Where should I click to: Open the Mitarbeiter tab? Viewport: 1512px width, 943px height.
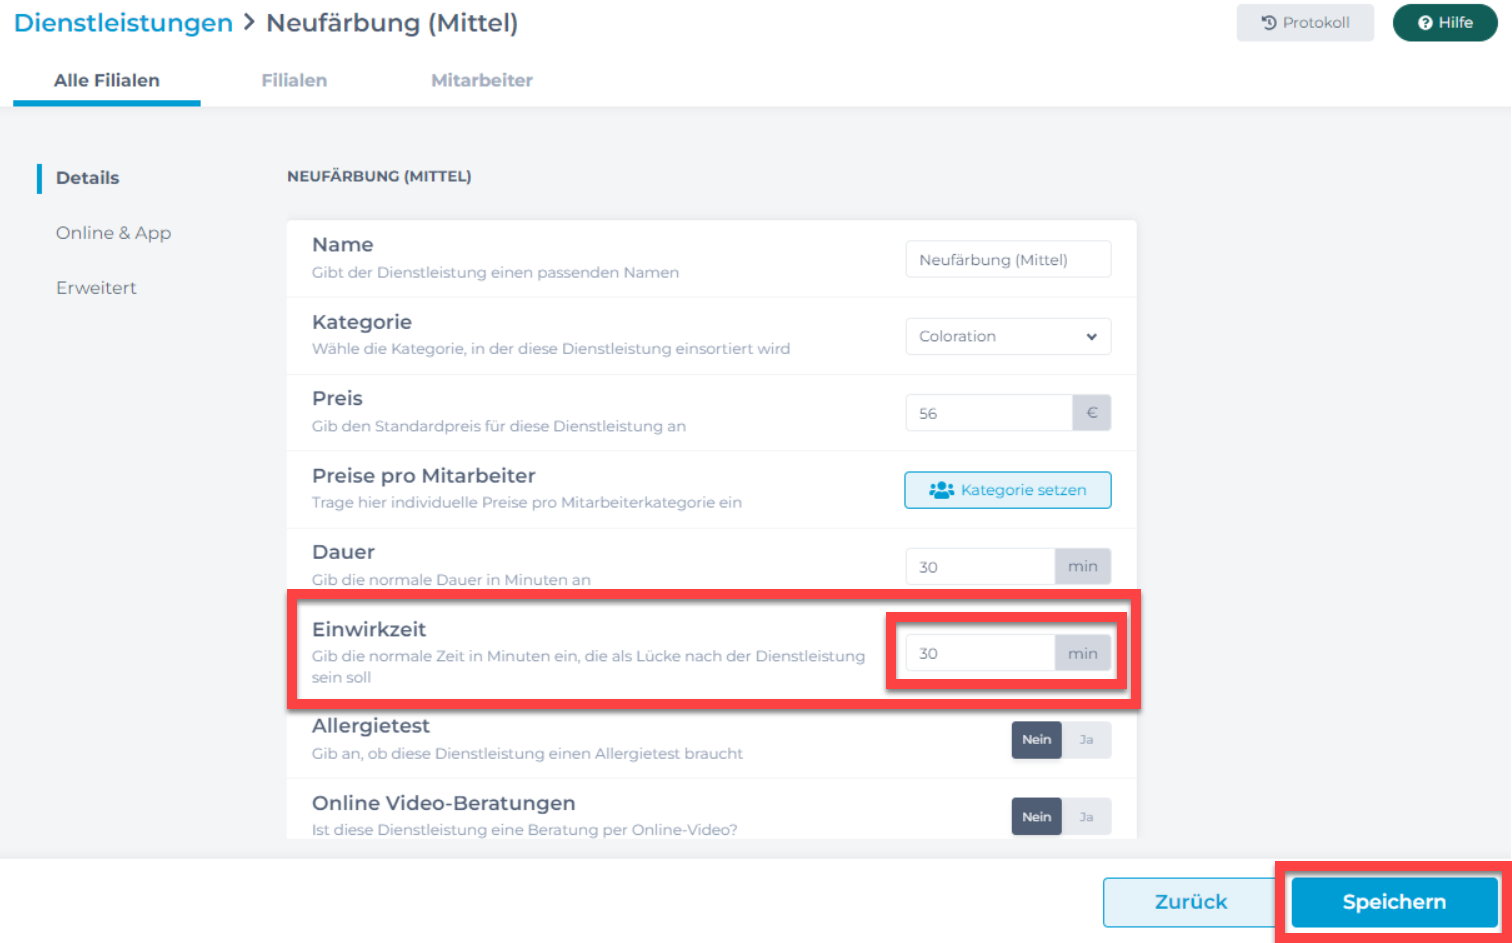click(x=482, y=80)
